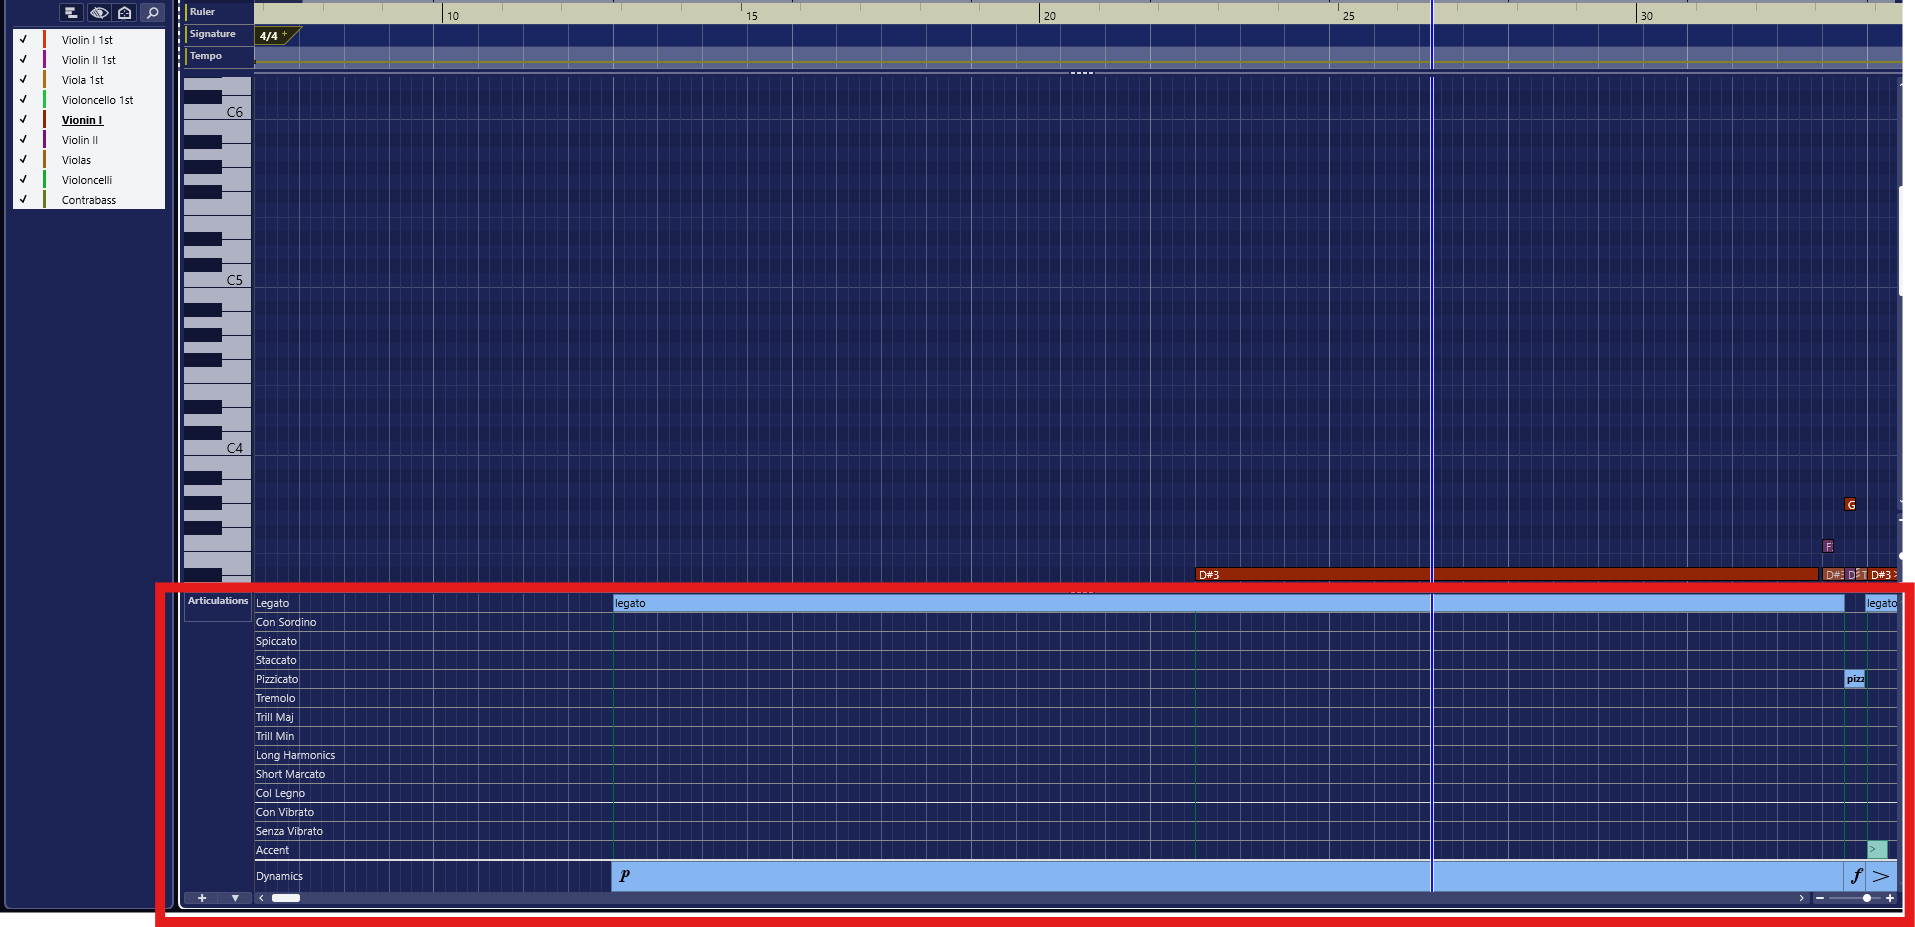1915x927 pixels.
Task: Click bar 15 on the ruler
Action: tap(751, 16)
